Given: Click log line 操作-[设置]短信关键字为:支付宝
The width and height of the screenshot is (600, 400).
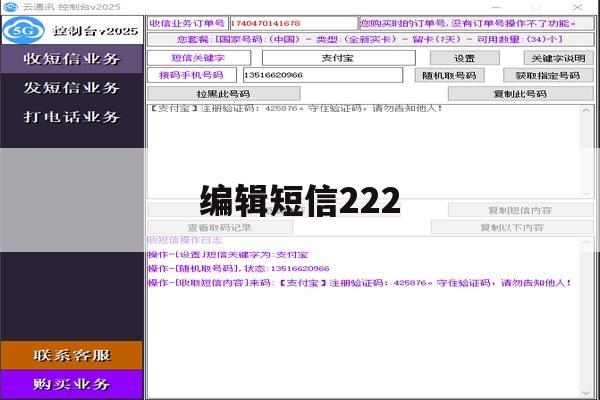Looking at the screenshot, I should tap(228, 255).
